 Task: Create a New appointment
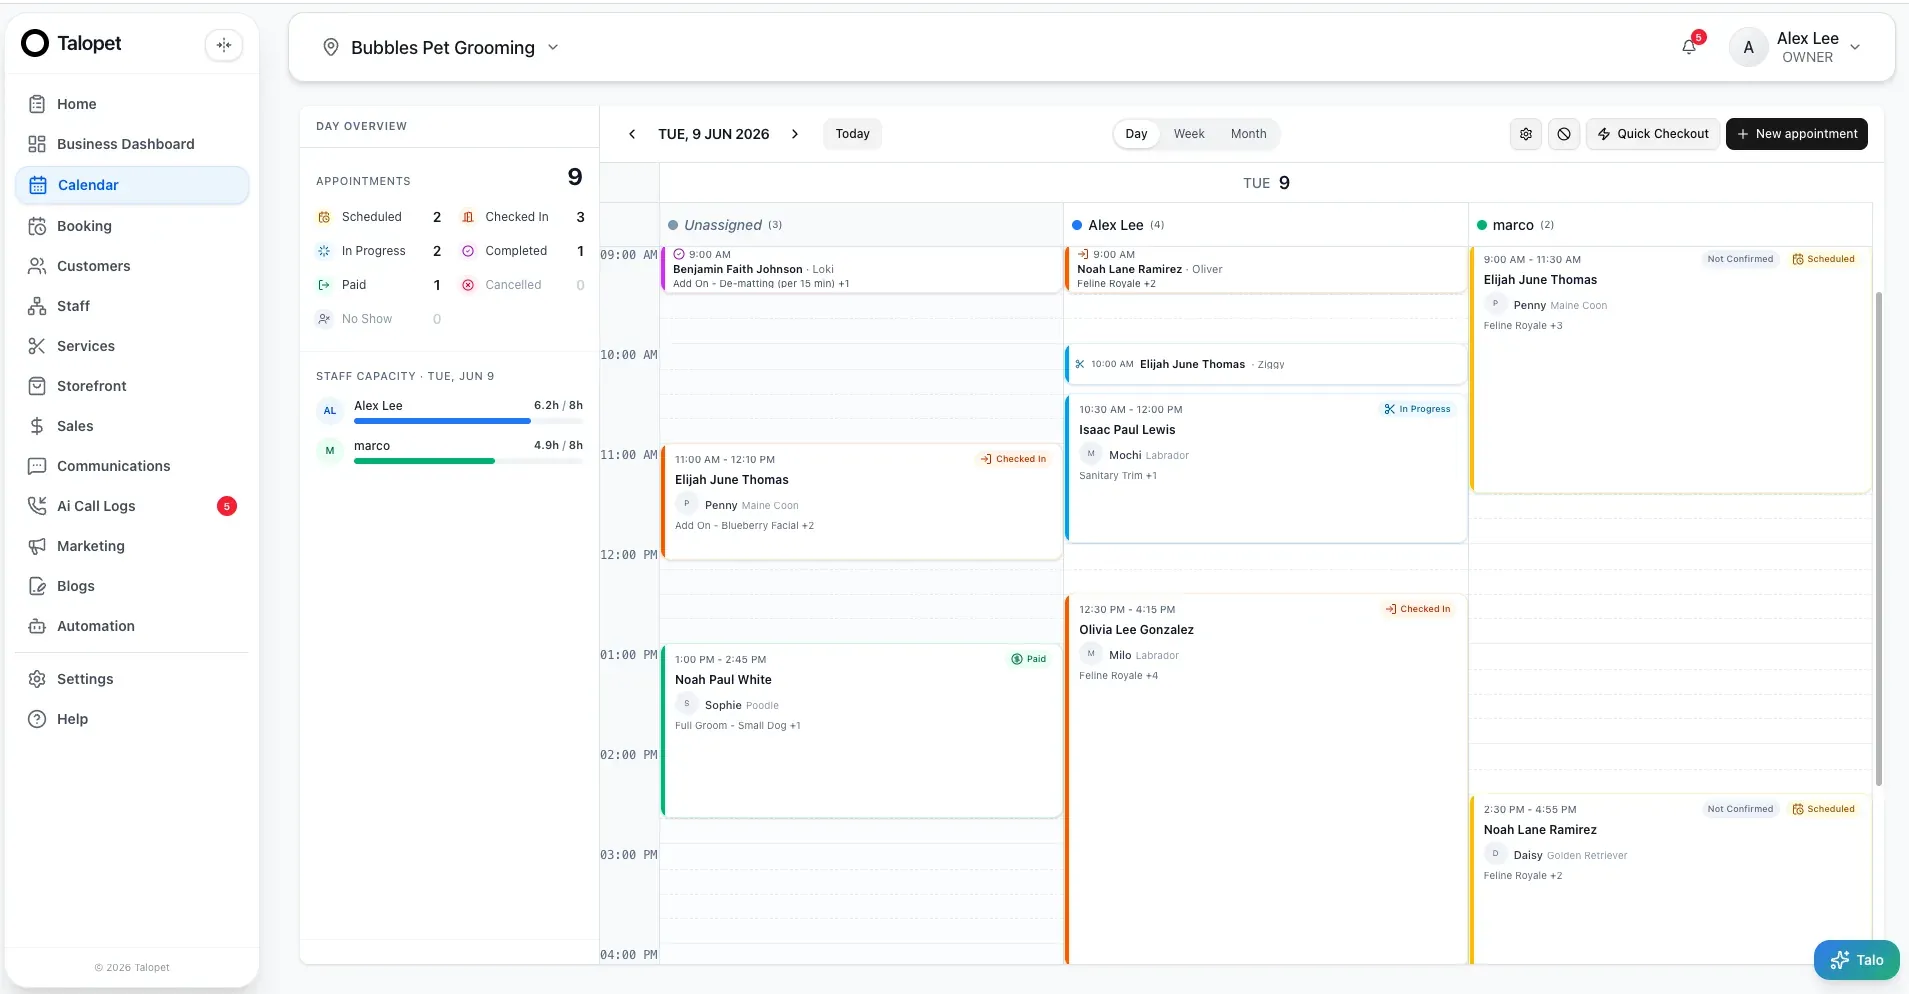[x=1796, y=134]
